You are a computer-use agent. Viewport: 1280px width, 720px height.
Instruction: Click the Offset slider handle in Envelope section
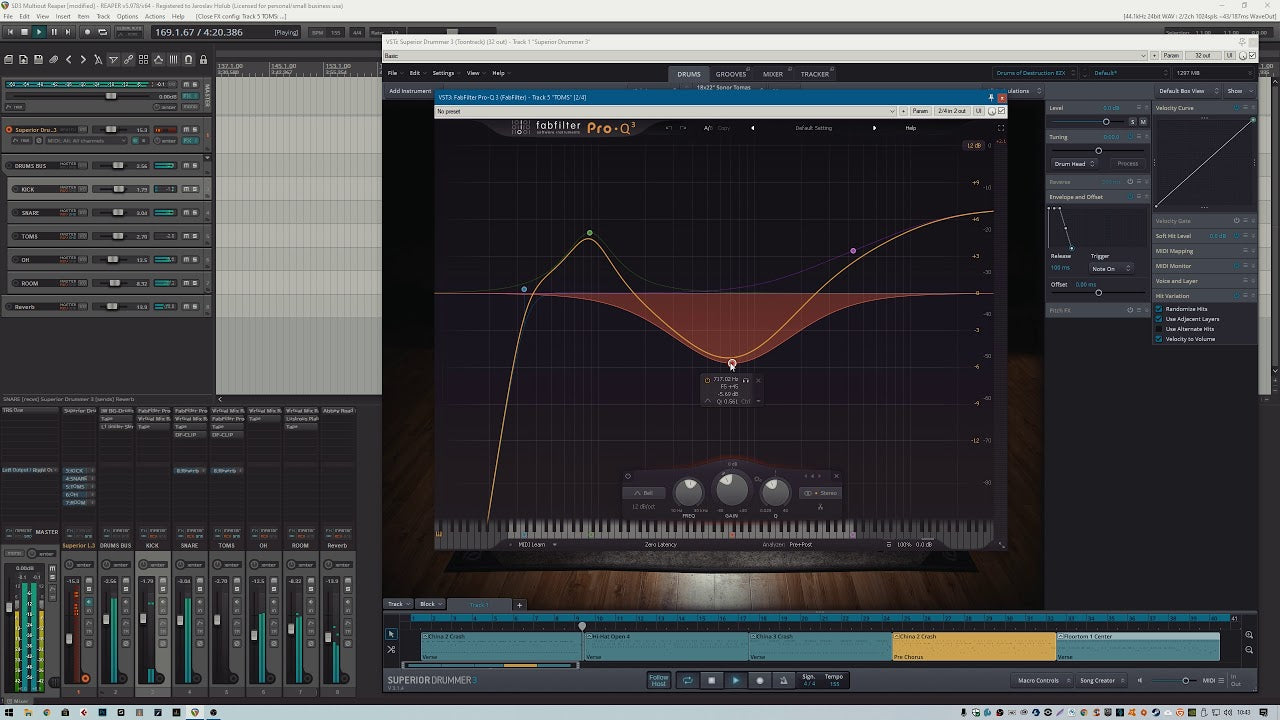(1099, 292)
